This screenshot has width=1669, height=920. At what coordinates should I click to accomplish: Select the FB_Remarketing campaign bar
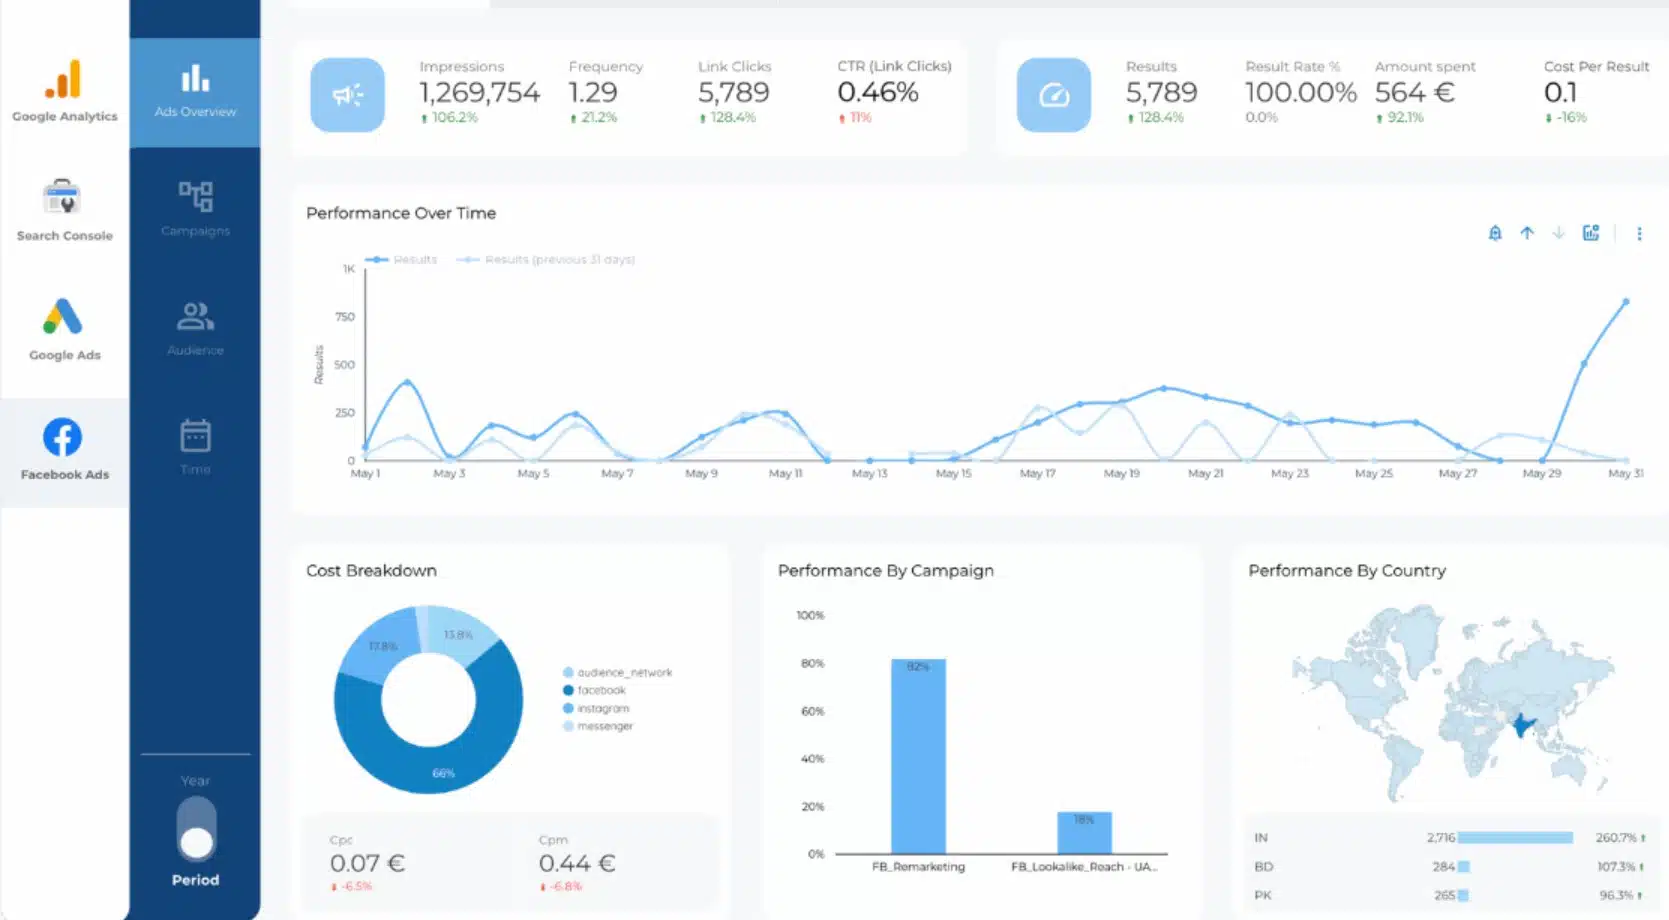917,757
